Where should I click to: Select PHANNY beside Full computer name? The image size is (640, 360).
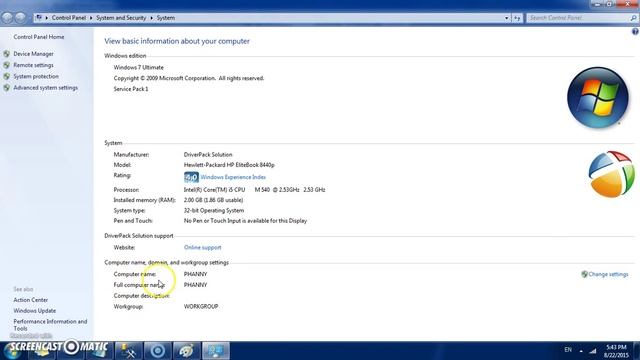(x=196, y=285)
